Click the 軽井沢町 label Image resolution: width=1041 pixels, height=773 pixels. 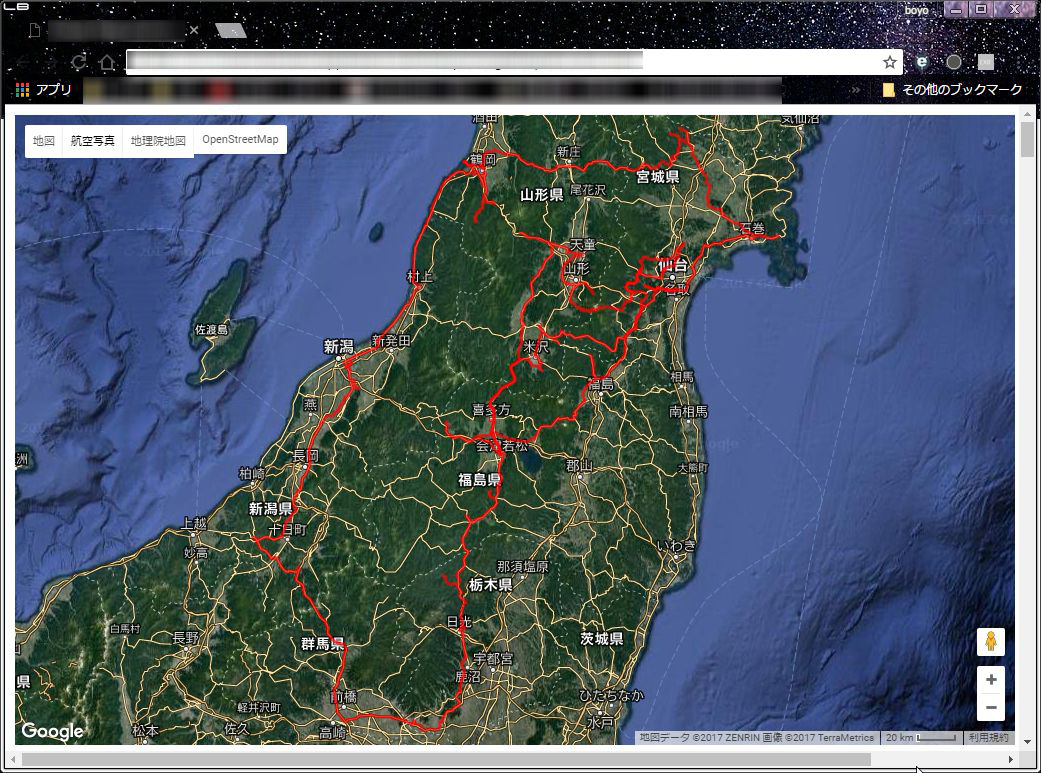[259, 708]
